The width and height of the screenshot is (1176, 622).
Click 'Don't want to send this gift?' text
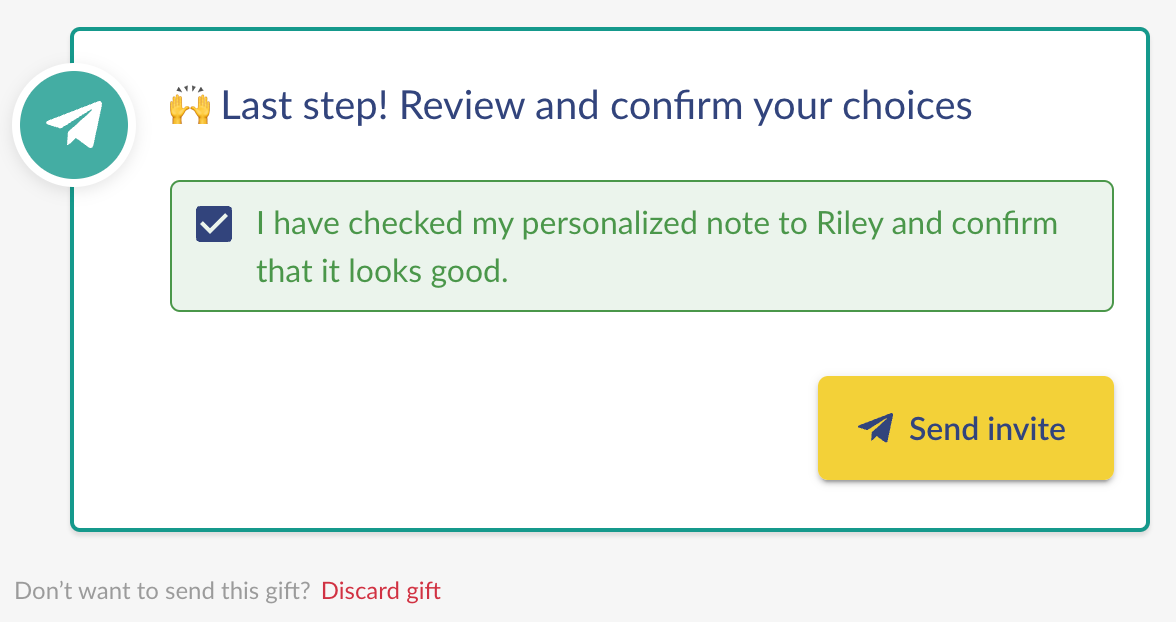tap(162, 590)
